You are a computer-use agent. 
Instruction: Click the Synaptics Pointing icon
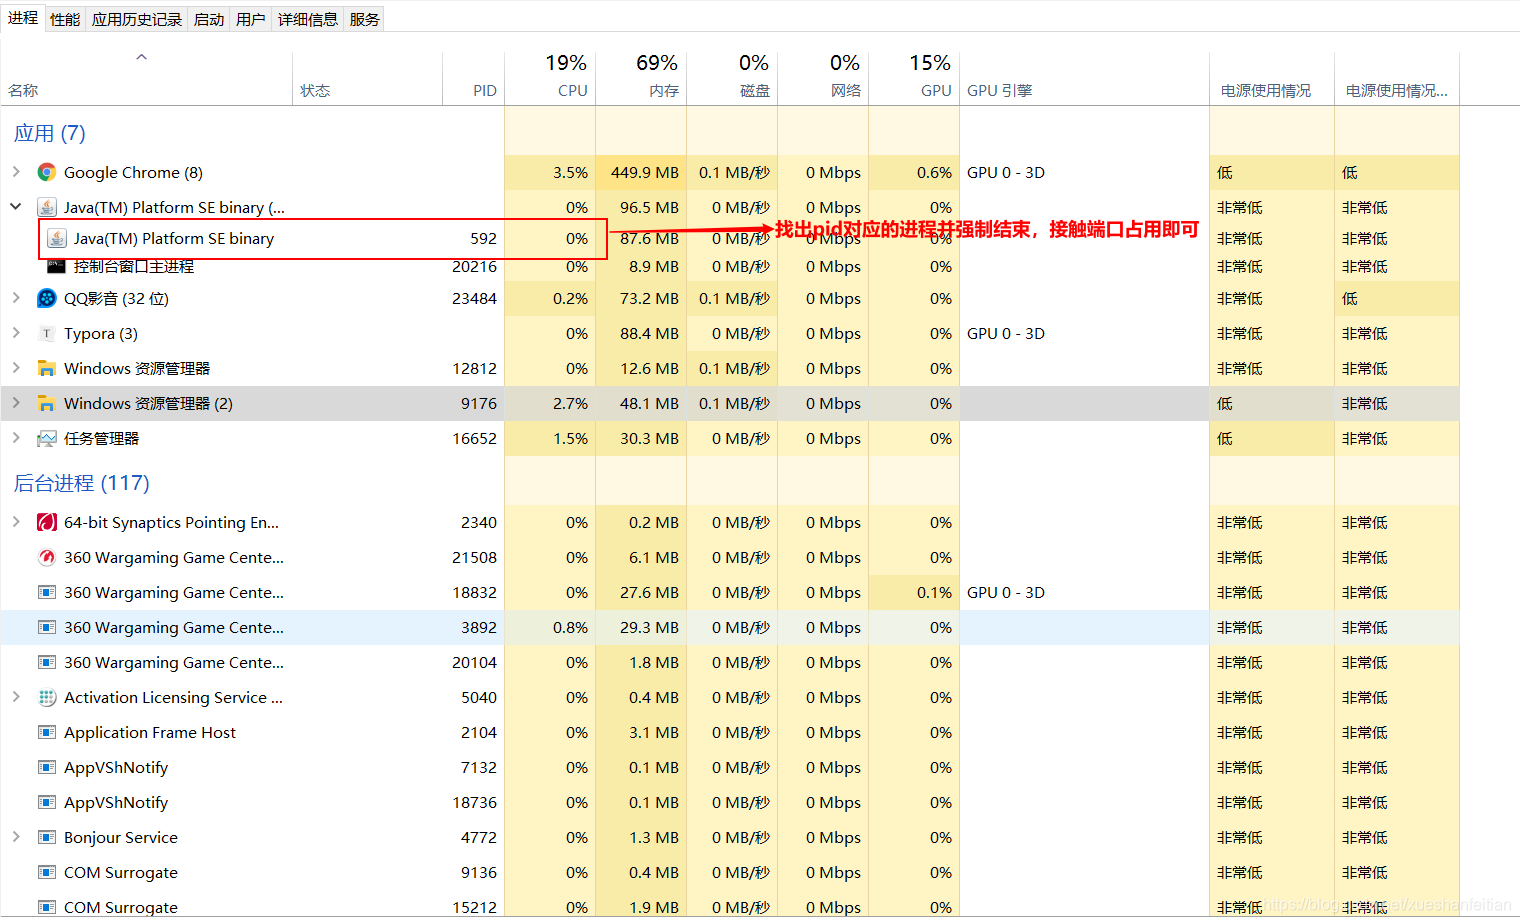pos(46,522)
